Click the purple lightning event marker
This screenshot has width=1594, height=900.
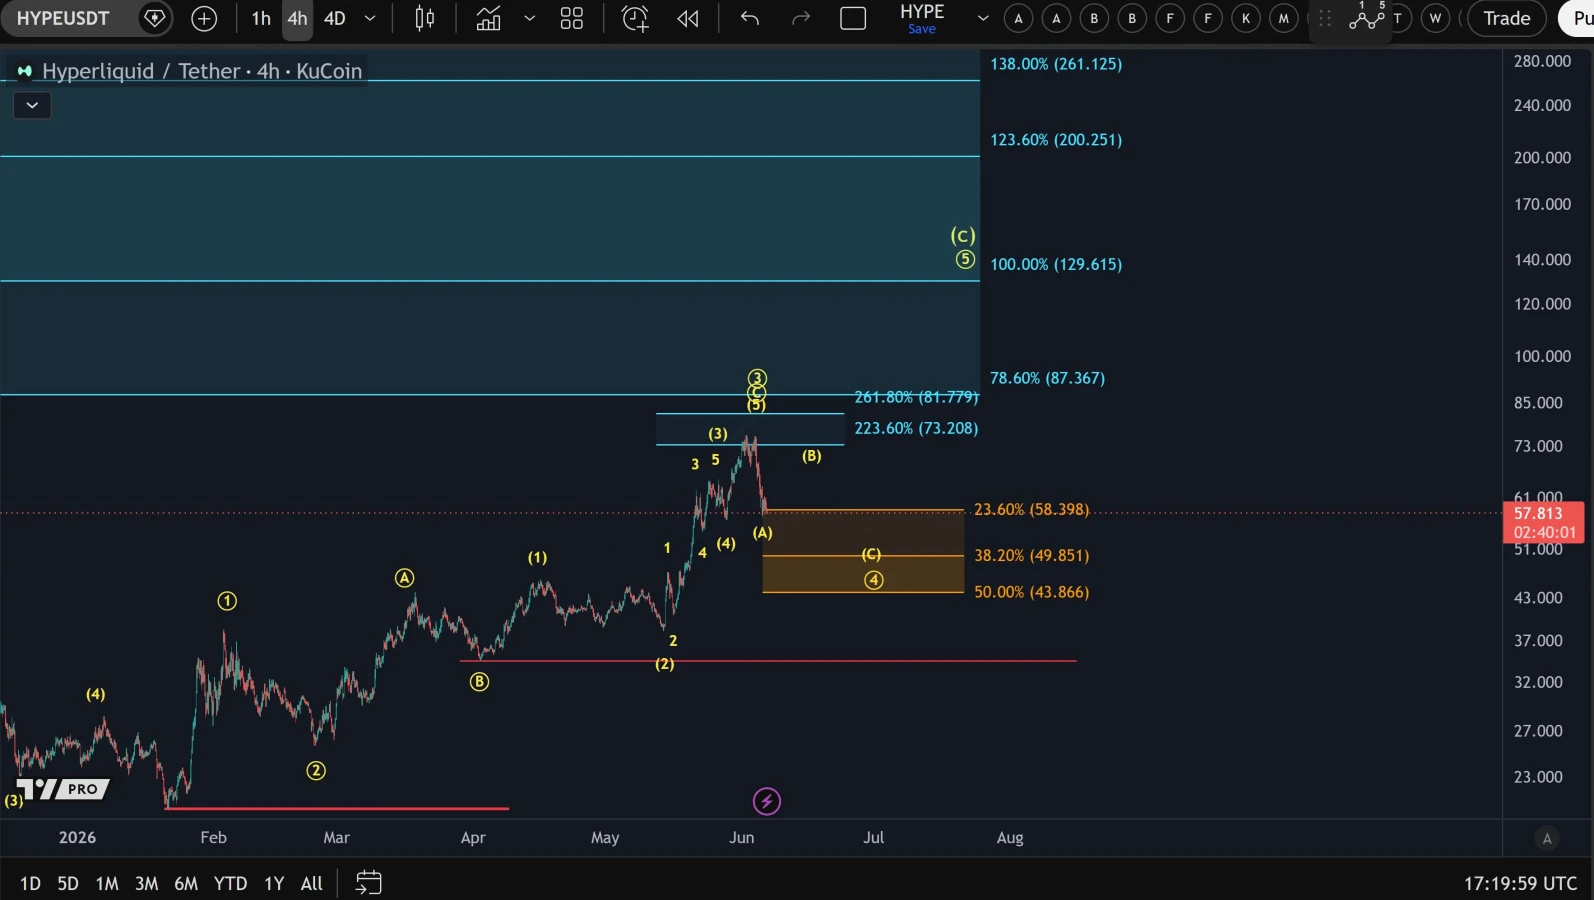[x=767, y=801]
